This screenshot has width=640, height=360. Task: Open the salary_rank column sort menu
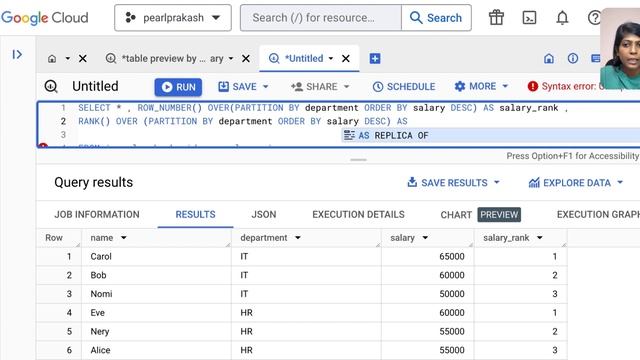click(540, 238)
